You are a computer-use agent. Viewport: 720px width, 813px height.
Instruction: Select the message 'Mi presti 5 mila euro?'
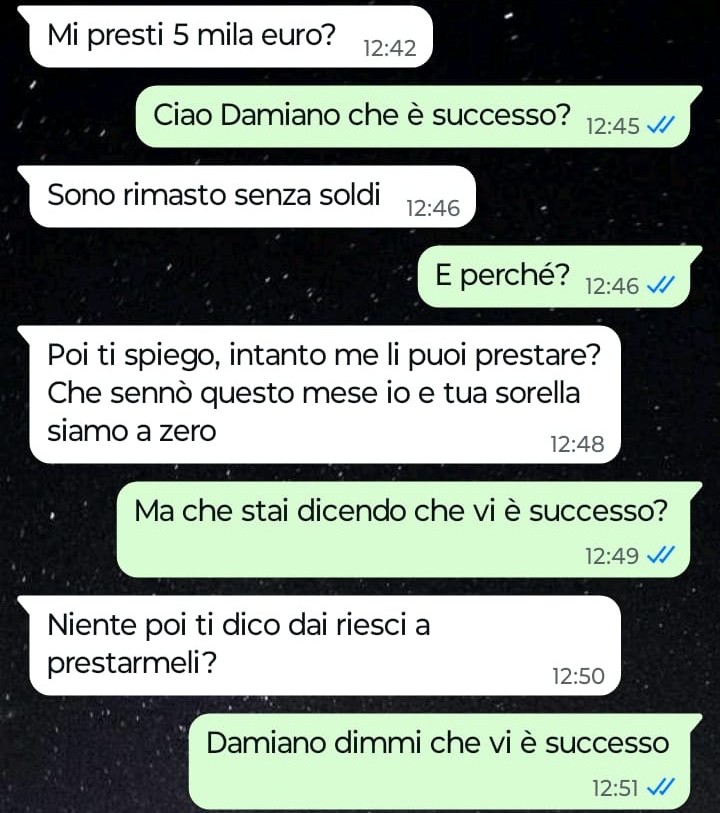point(231,37)
